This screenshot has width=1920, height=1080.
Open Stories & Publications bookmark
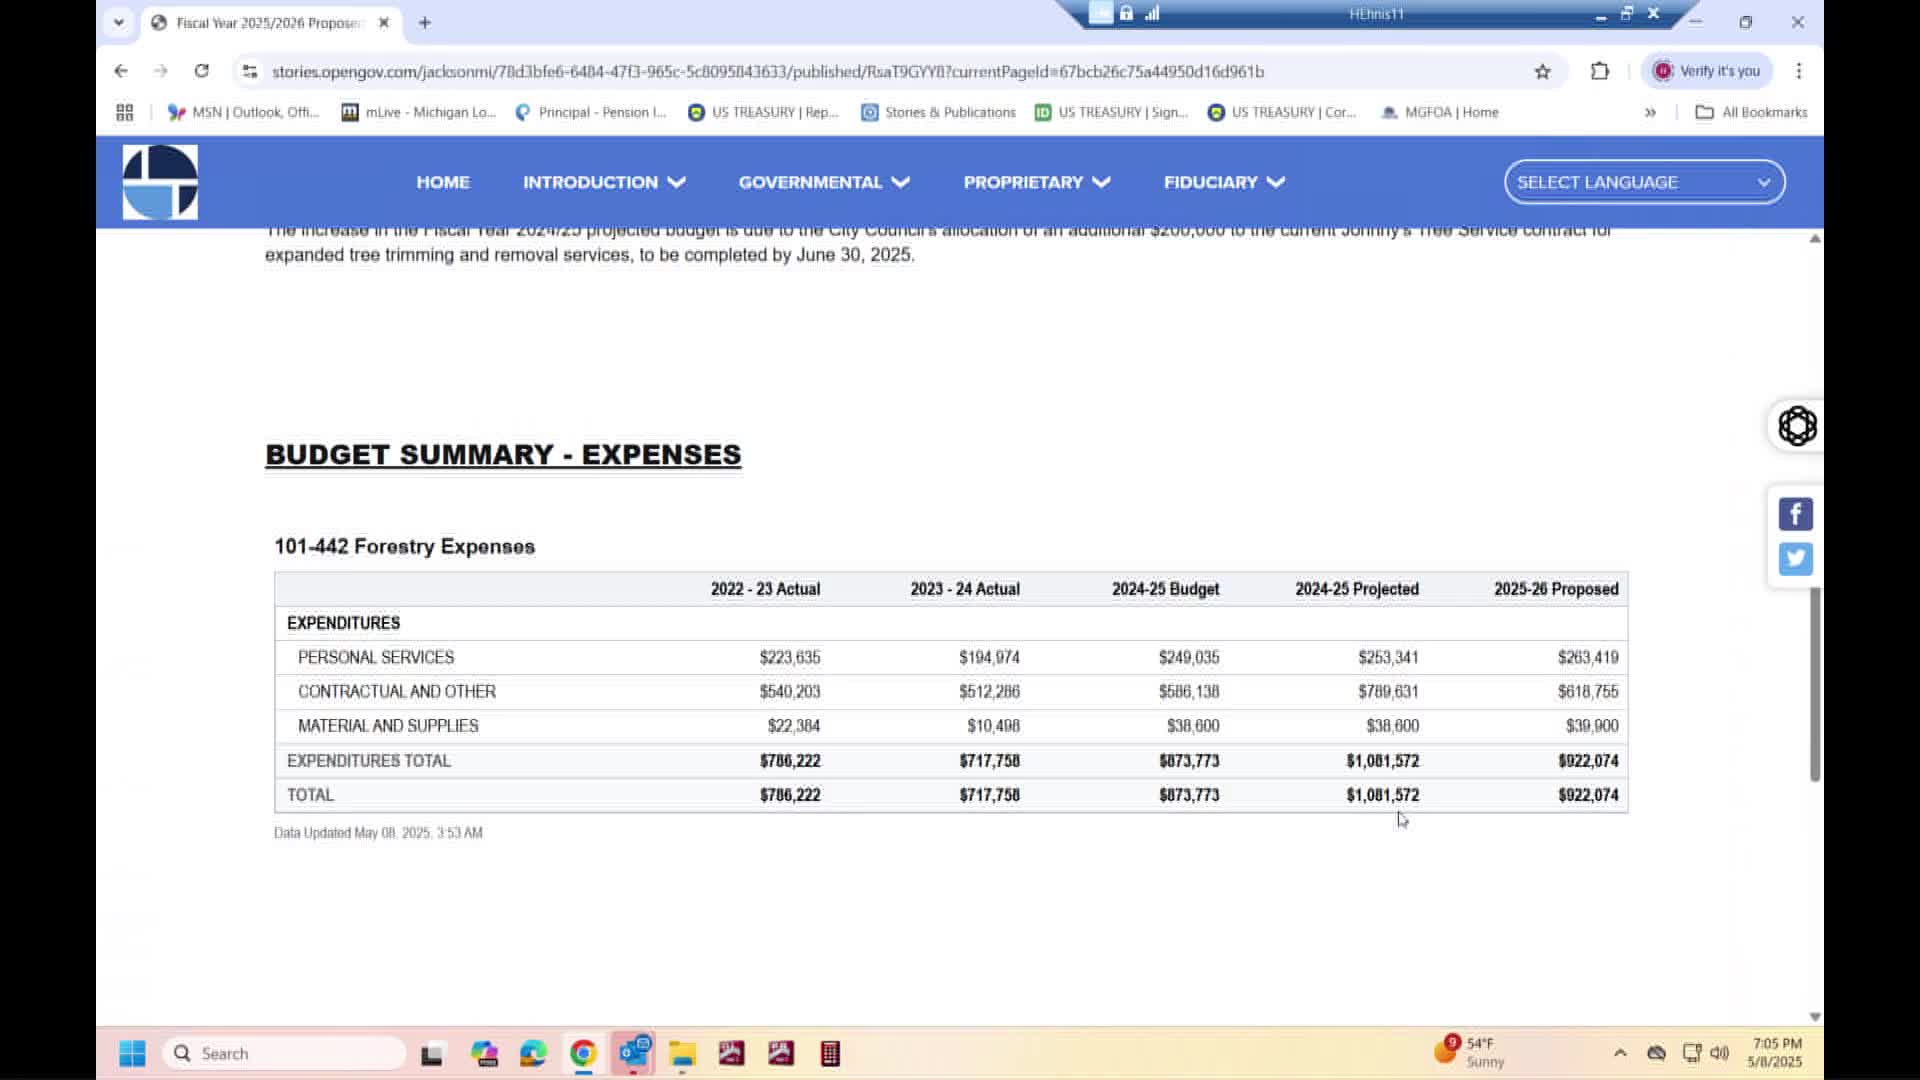click(939, 112)
